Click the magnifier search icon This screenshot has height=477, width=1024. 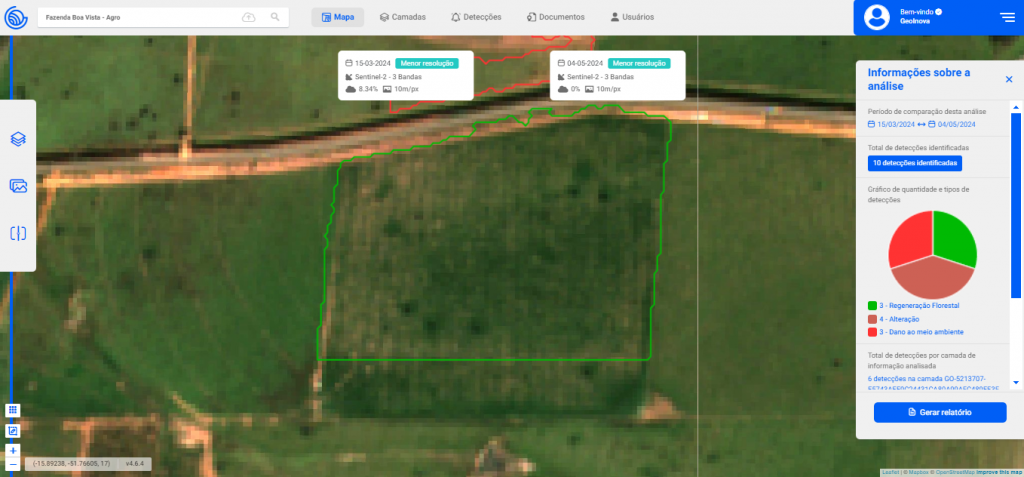pos(275,18)
